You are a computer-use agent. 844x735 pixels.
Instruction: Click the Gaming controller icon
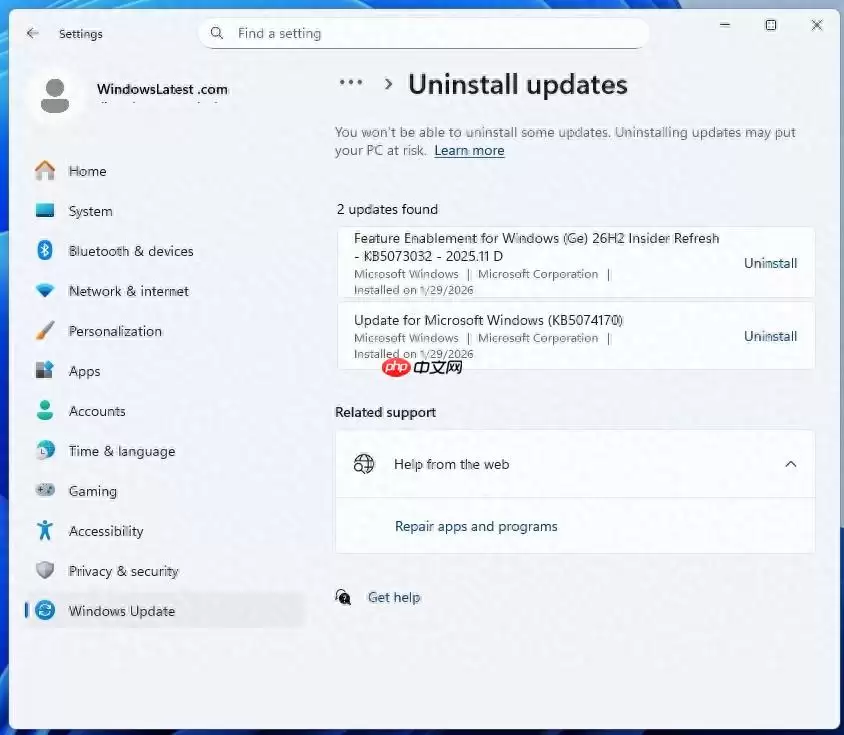coord(45,490)
